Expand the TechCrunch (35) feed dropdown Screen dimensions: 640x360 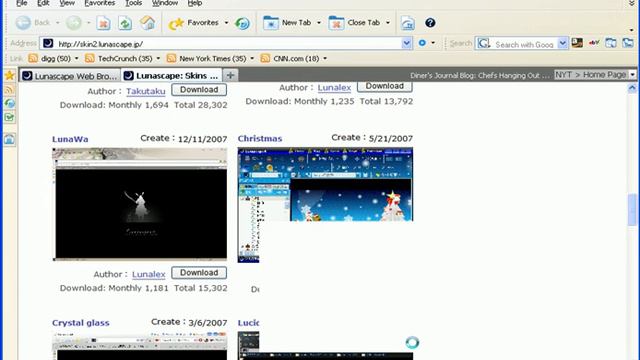(x=158, y=59)
